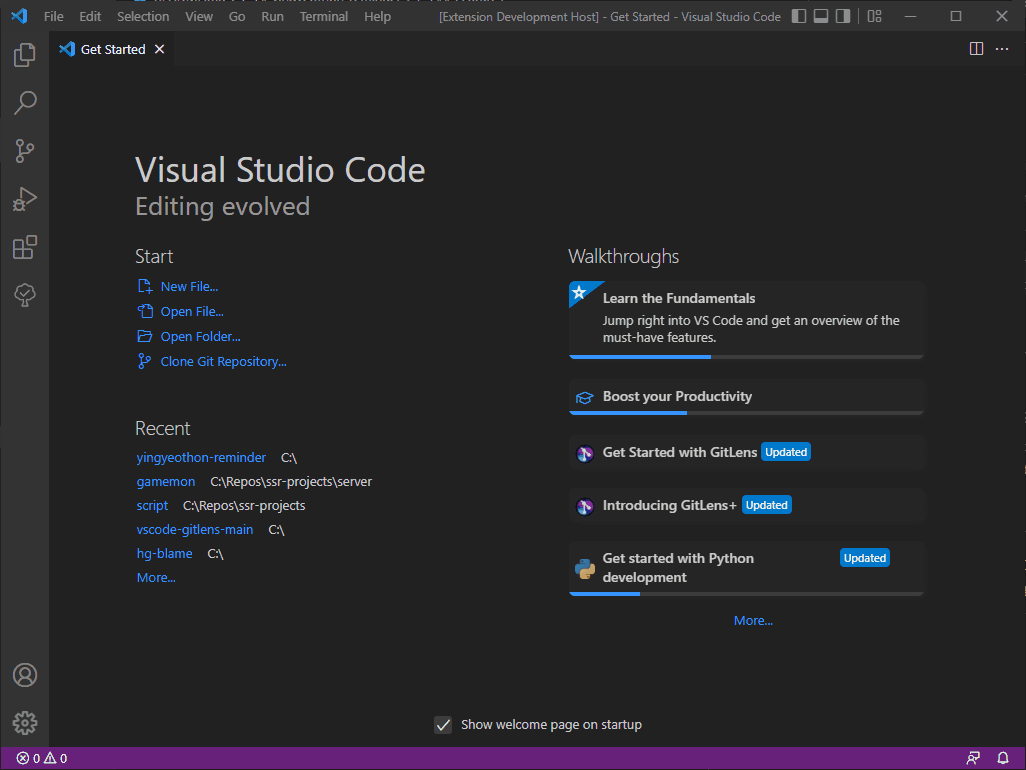Click the Open File... link

tap(192, 311)
